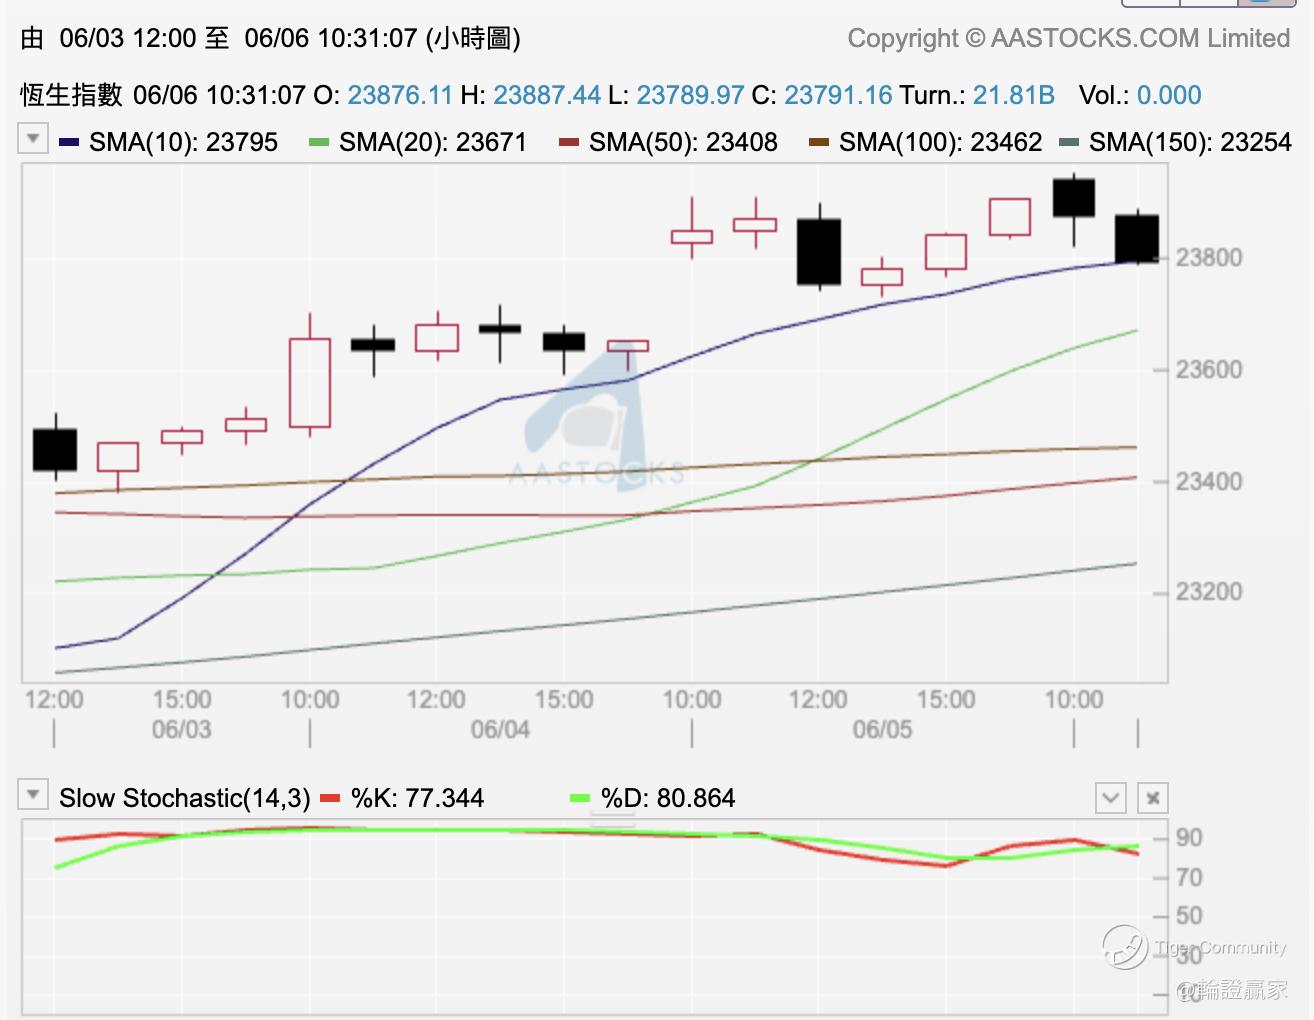Click the close price 23791.16

[838, 95]
